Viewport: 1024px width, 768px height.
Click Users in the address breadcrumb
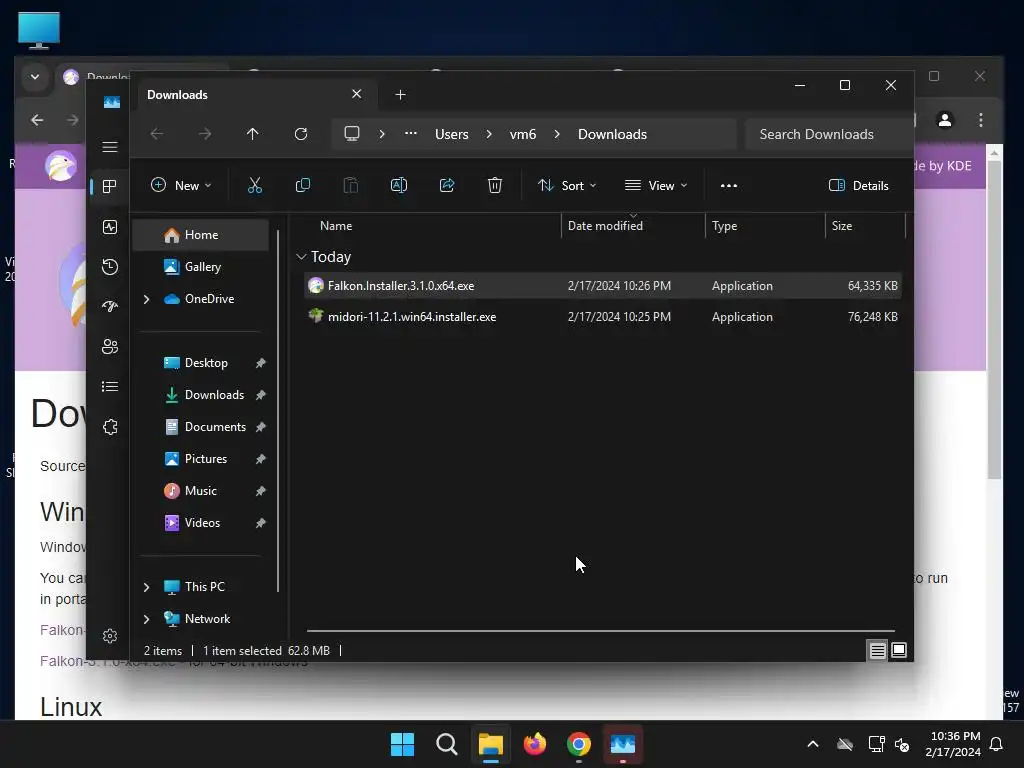coord(452,134)
